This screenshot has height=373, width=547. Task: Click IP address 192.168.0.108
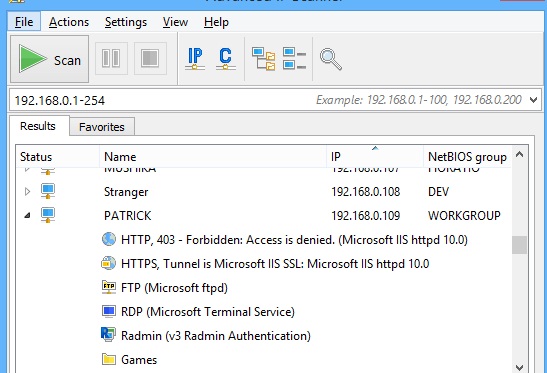[366, 192]
